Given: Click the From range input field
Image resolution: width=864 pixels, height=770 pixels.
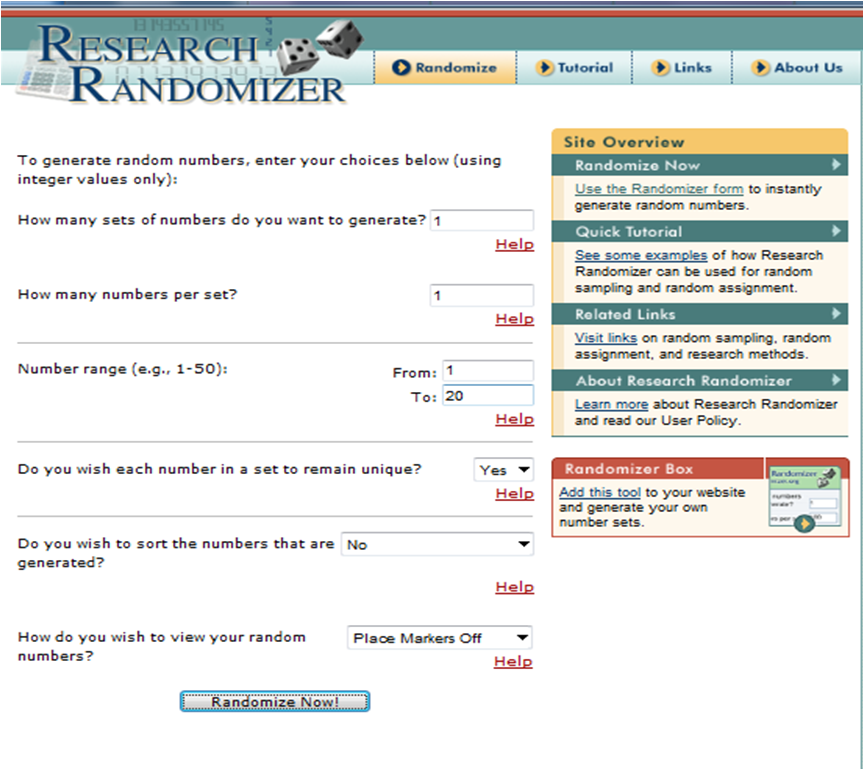Looking at the screenshot, I should coord(488,370).
